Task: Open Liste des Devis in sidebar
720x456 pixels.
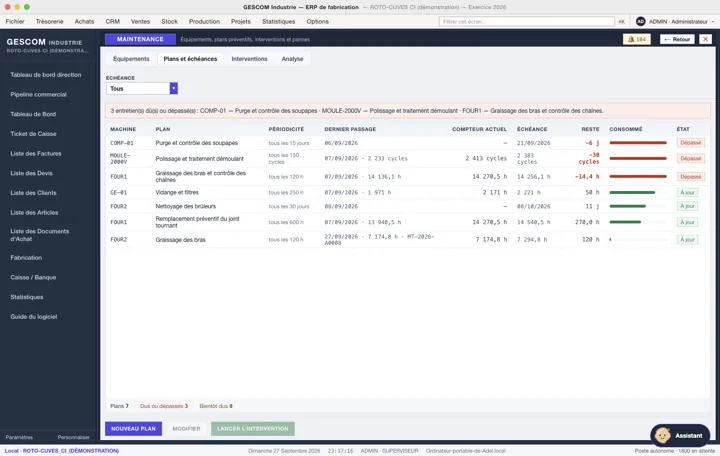Action: pyautogui.click(x=32, y=173)
